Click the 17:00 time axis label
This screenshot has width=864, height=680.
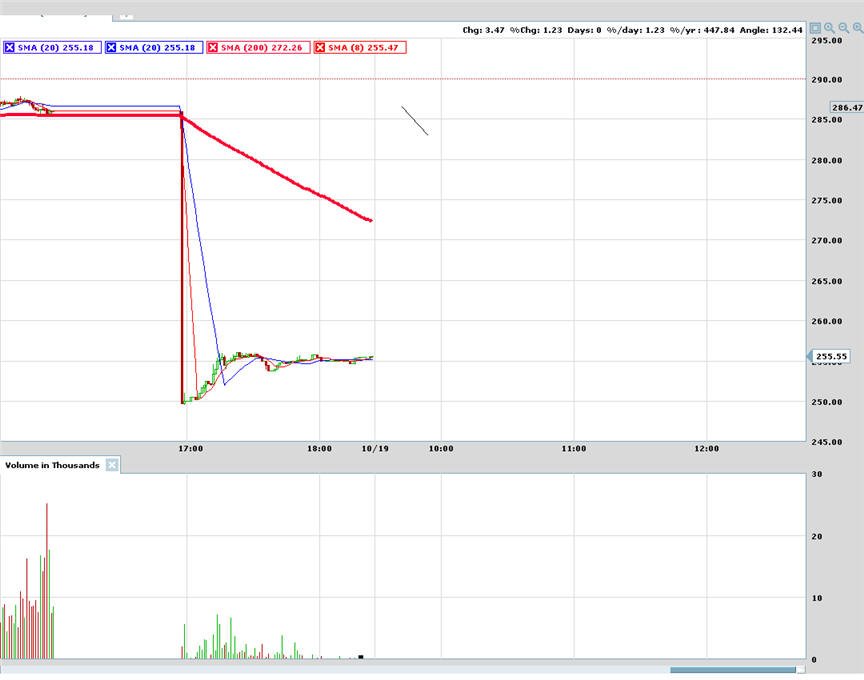point(190,449)
